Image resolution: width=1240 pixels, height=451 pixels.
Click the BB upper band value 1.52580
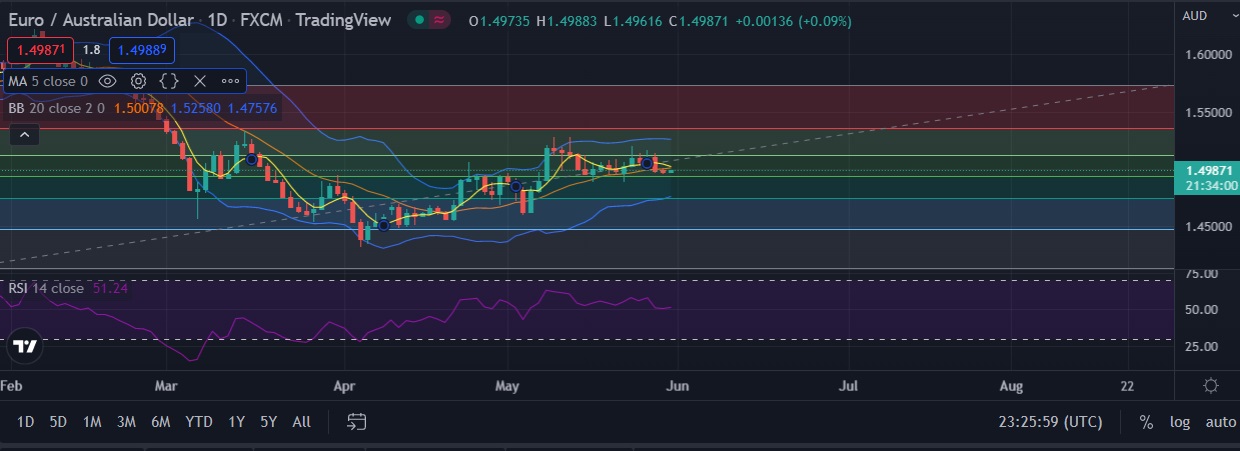pos(196,108)
